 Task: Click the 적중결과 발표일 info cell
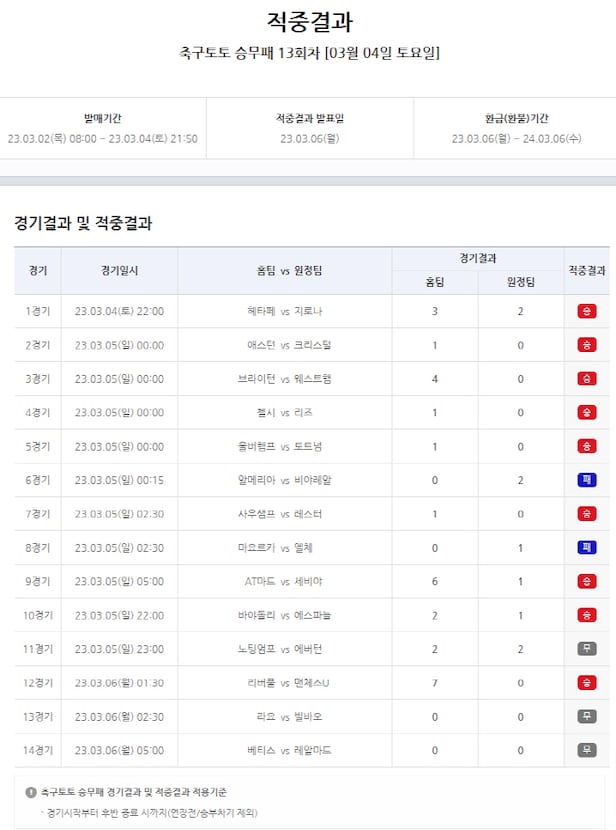click(309, 128)
